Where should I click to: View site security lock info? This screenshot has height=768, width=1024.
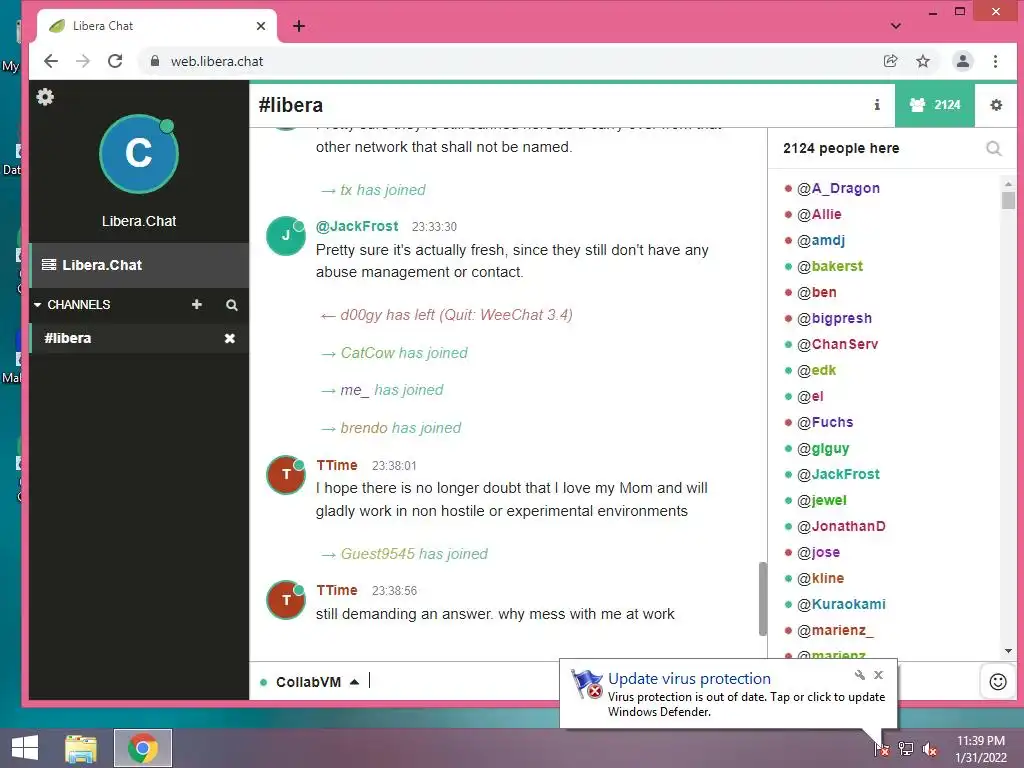click(x=155, y=61)
